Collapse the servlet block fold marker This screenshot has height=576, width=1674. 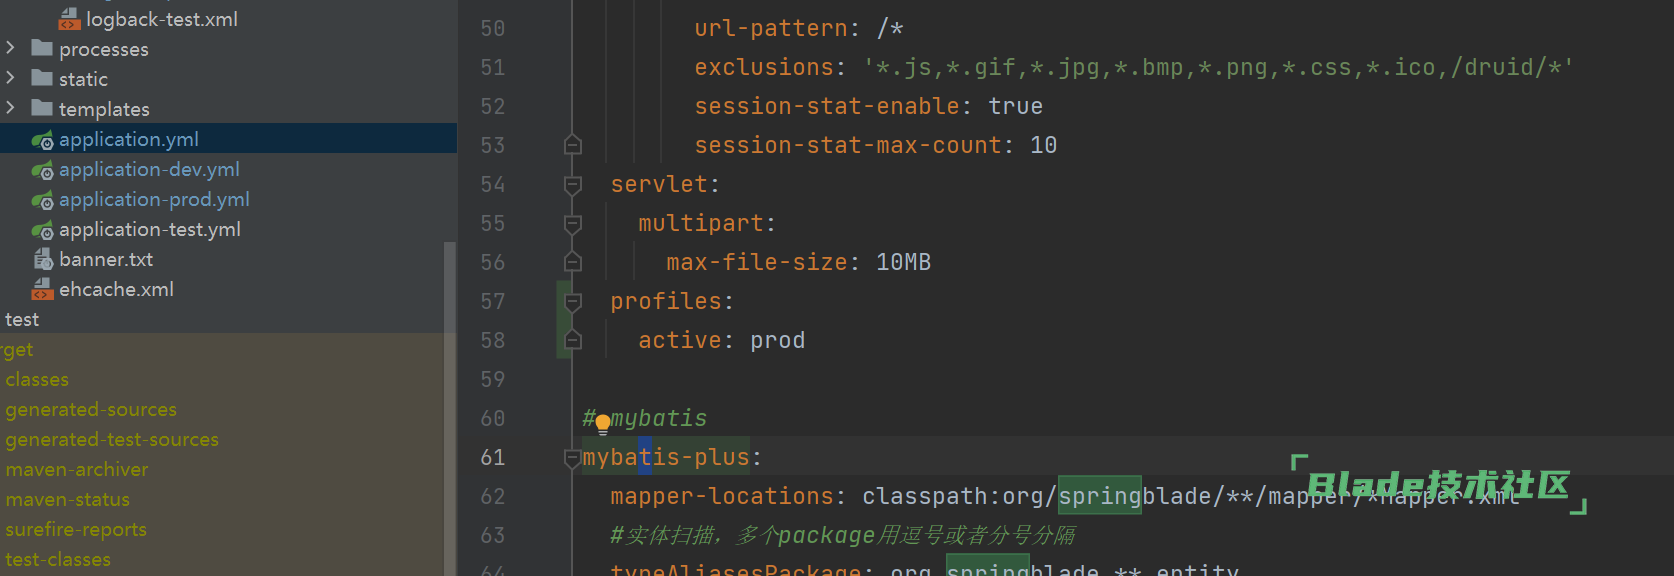click(x=573, y=185)
